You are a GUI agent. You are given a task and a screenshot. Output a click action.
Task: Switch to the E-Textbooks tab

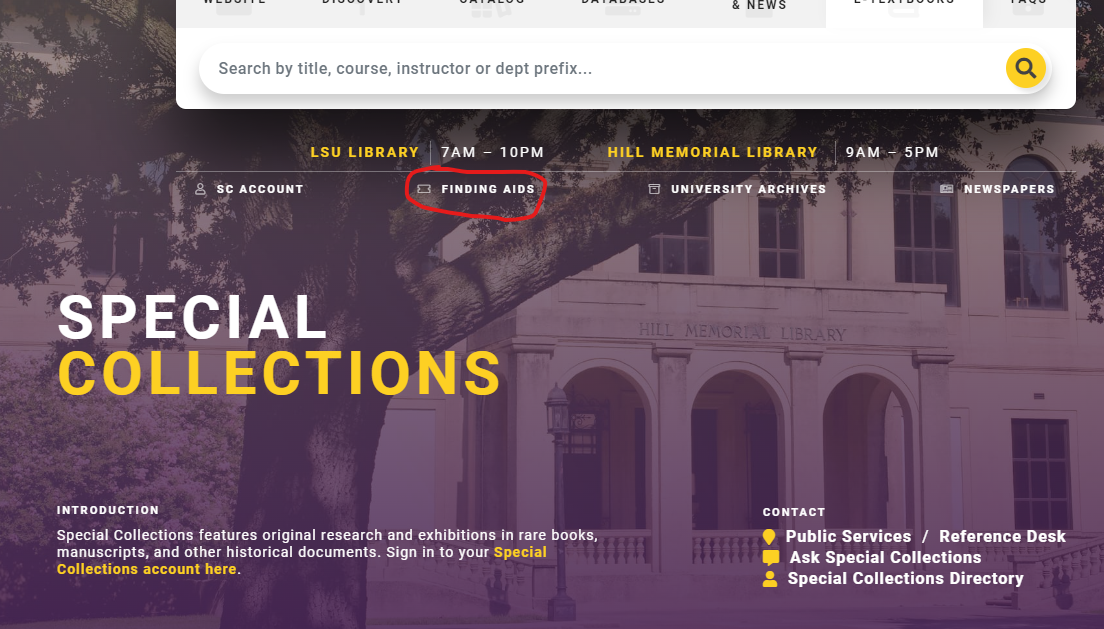pos(903,6)
